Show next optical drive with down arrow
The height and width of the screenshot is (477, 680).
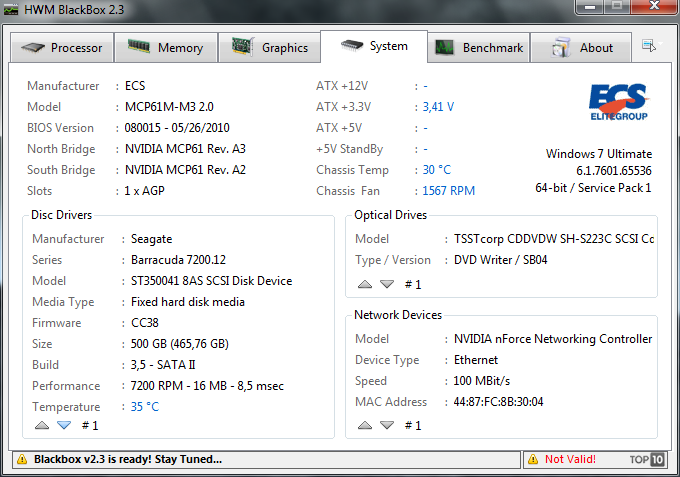point(387,284)
